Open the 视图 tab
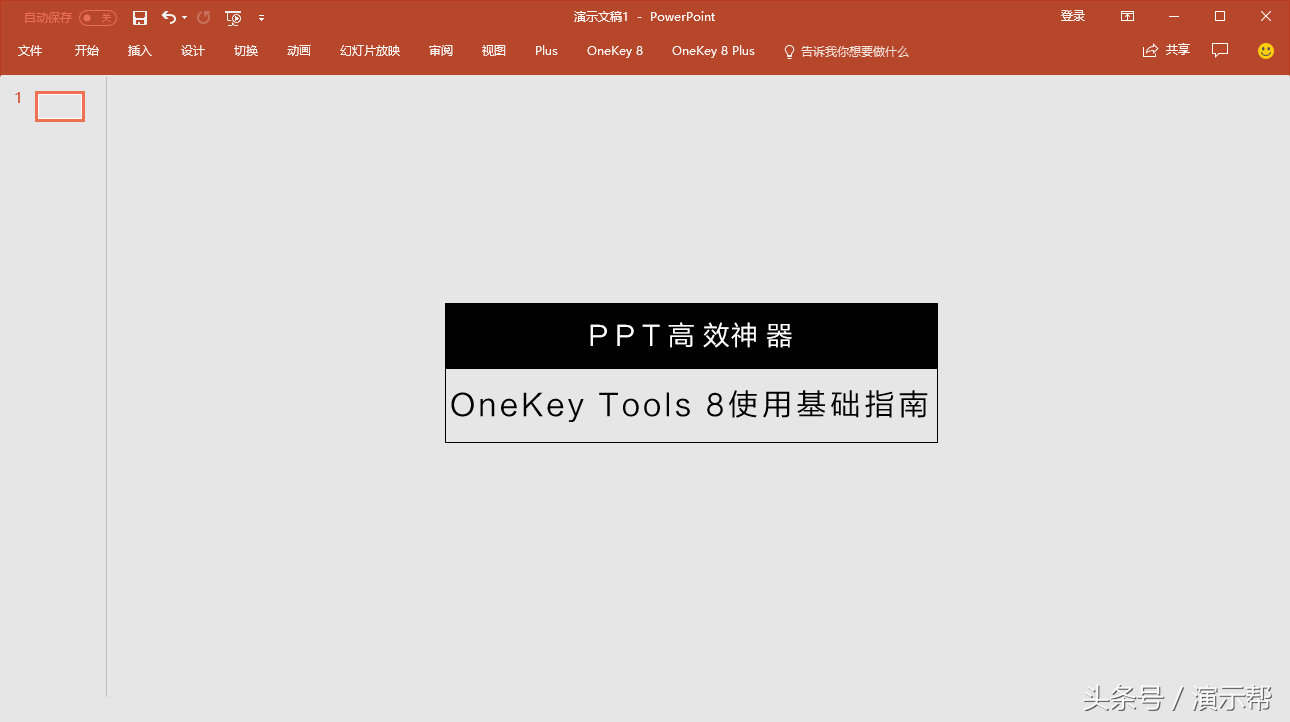The image size is (1290, 722). coord(494,51)
